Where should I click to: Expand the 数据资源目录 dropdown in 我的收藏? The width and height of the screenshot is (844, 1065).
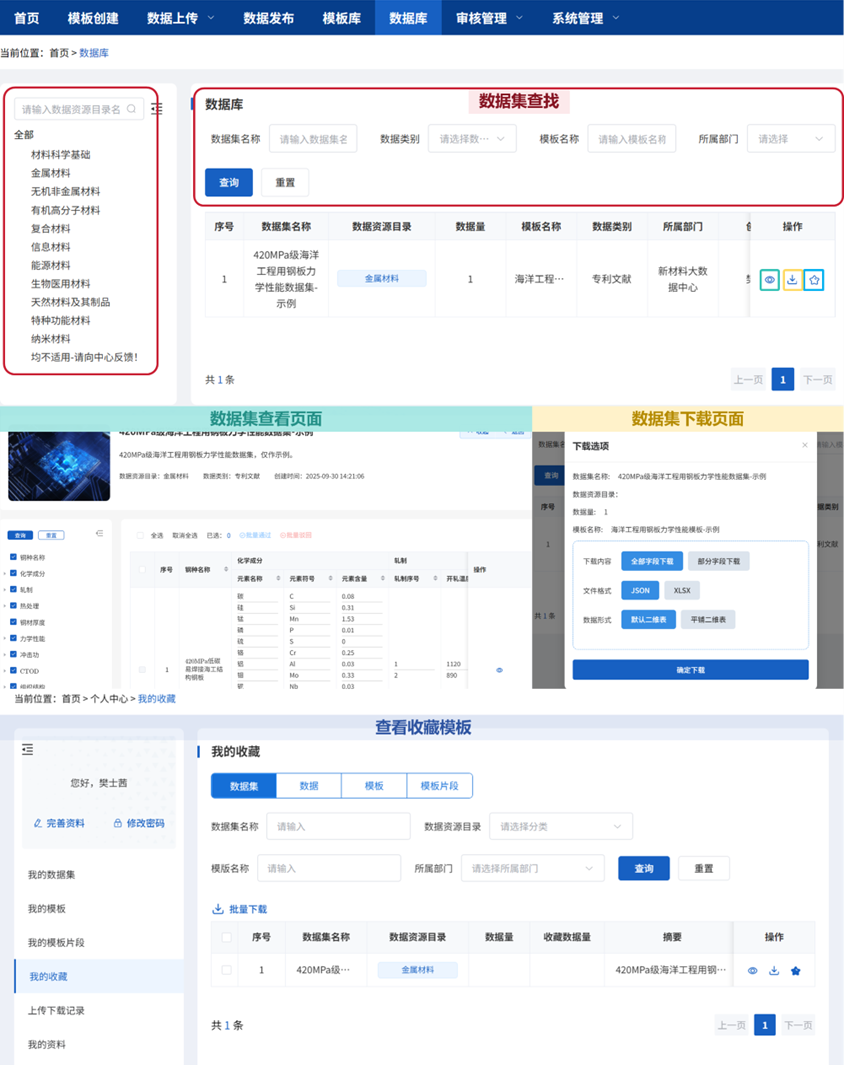point(560,827)
